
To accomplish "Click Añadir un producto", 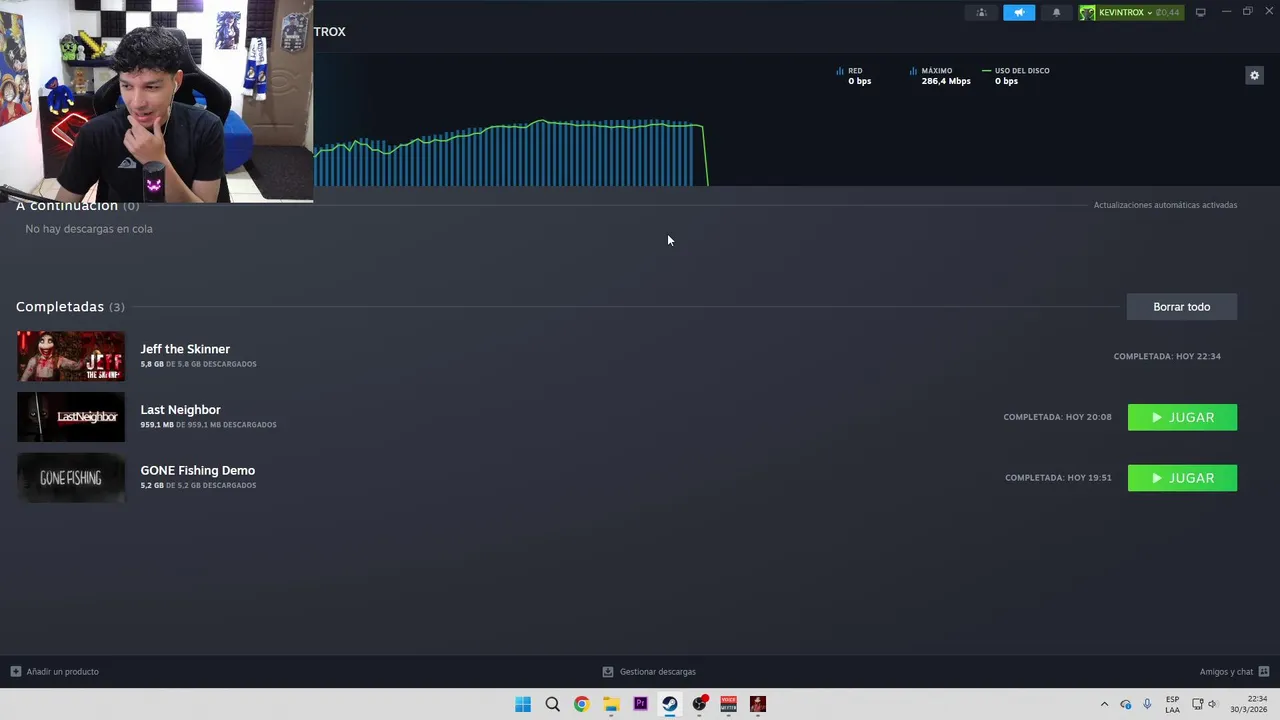I will coord(55,672).
